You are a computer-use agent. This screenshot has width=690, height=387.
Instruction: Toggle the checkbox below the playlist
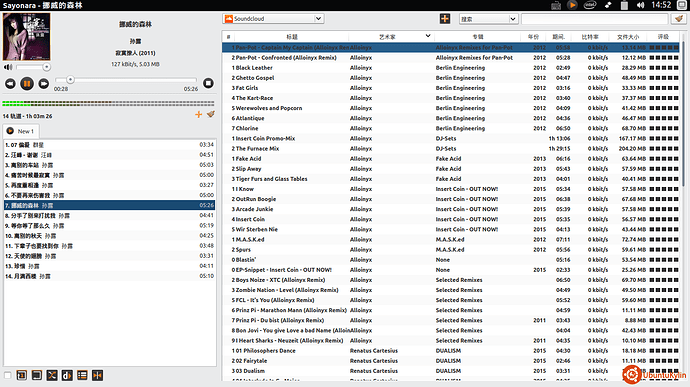[7, 375]
